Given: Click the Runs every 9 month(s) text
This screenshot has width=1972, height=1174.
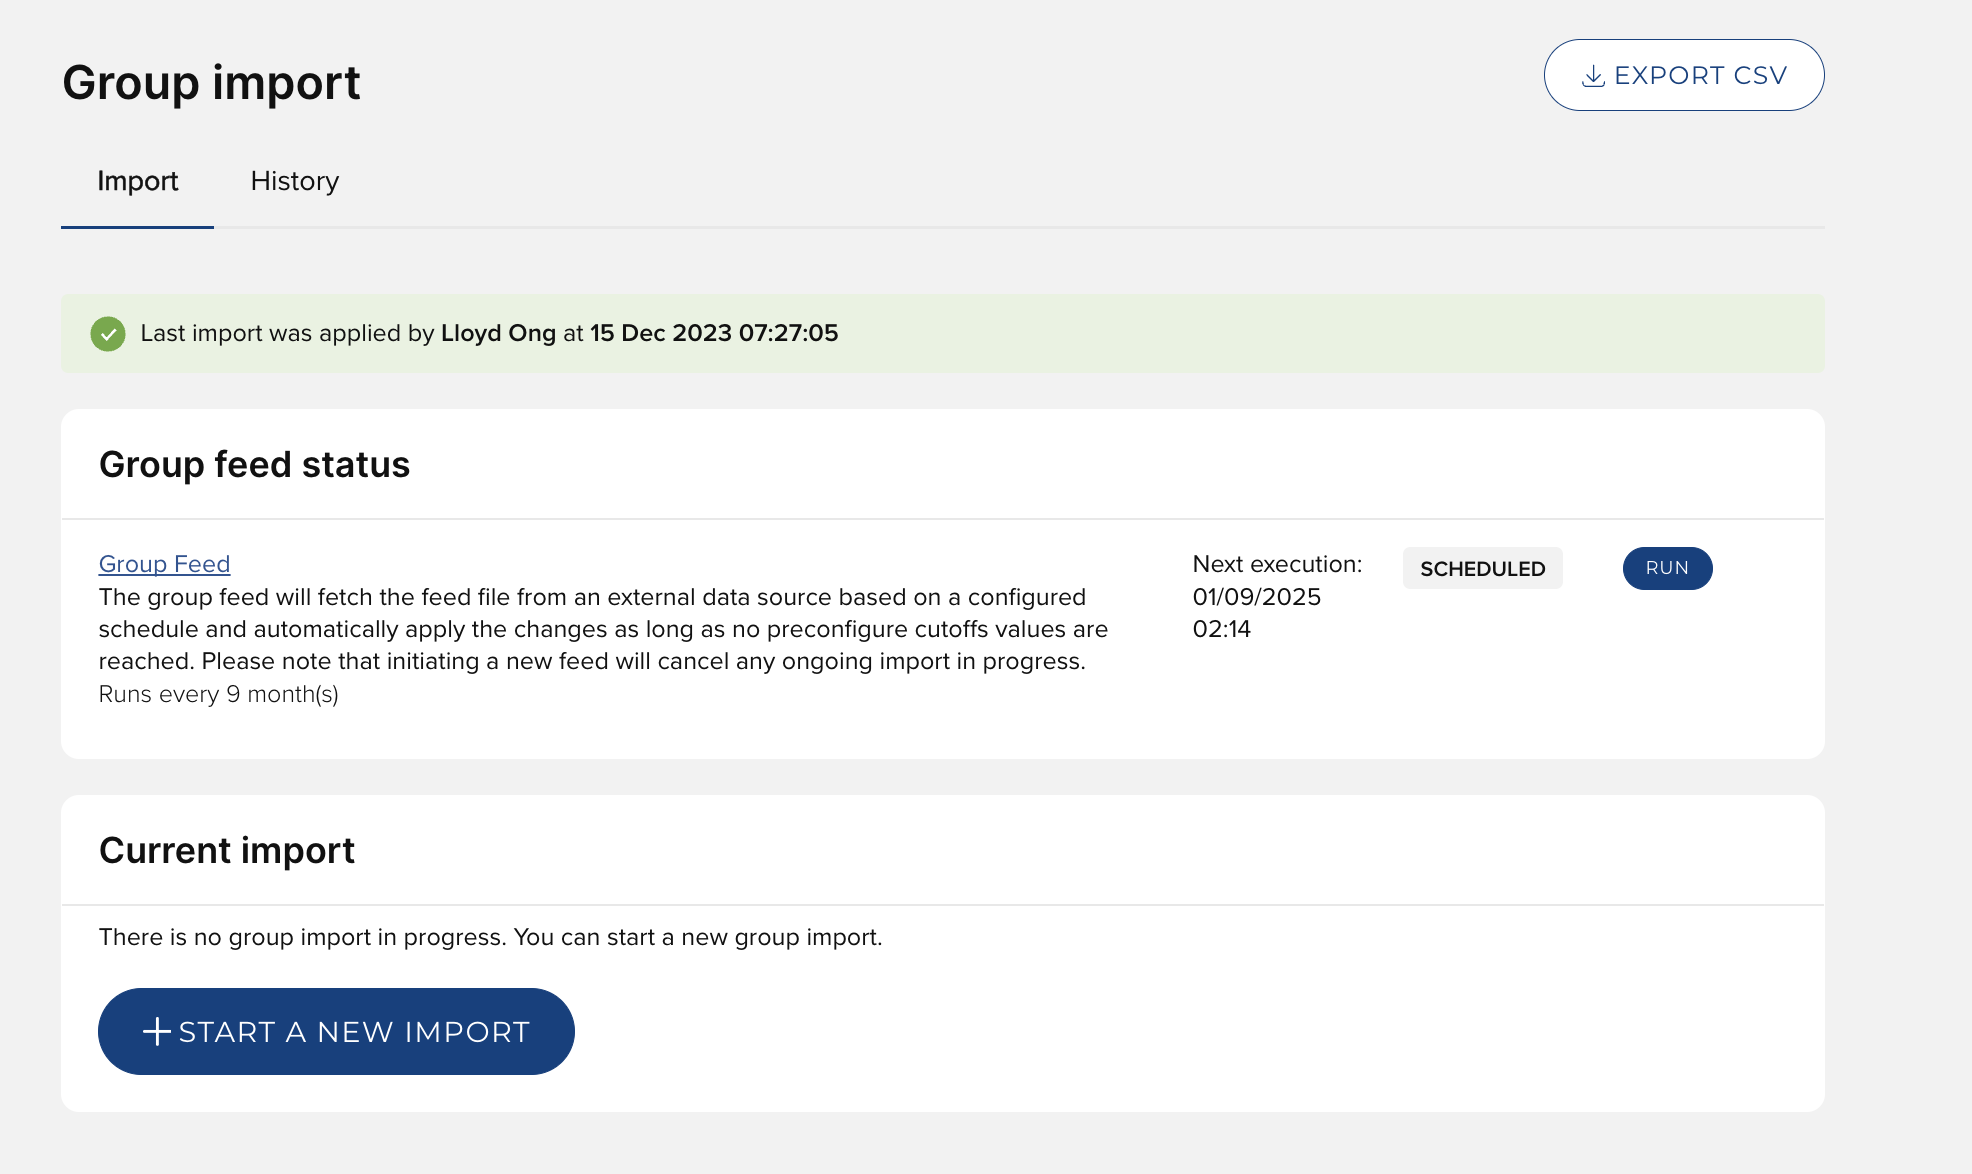Looking at the screenshot, I should point(218,694).
